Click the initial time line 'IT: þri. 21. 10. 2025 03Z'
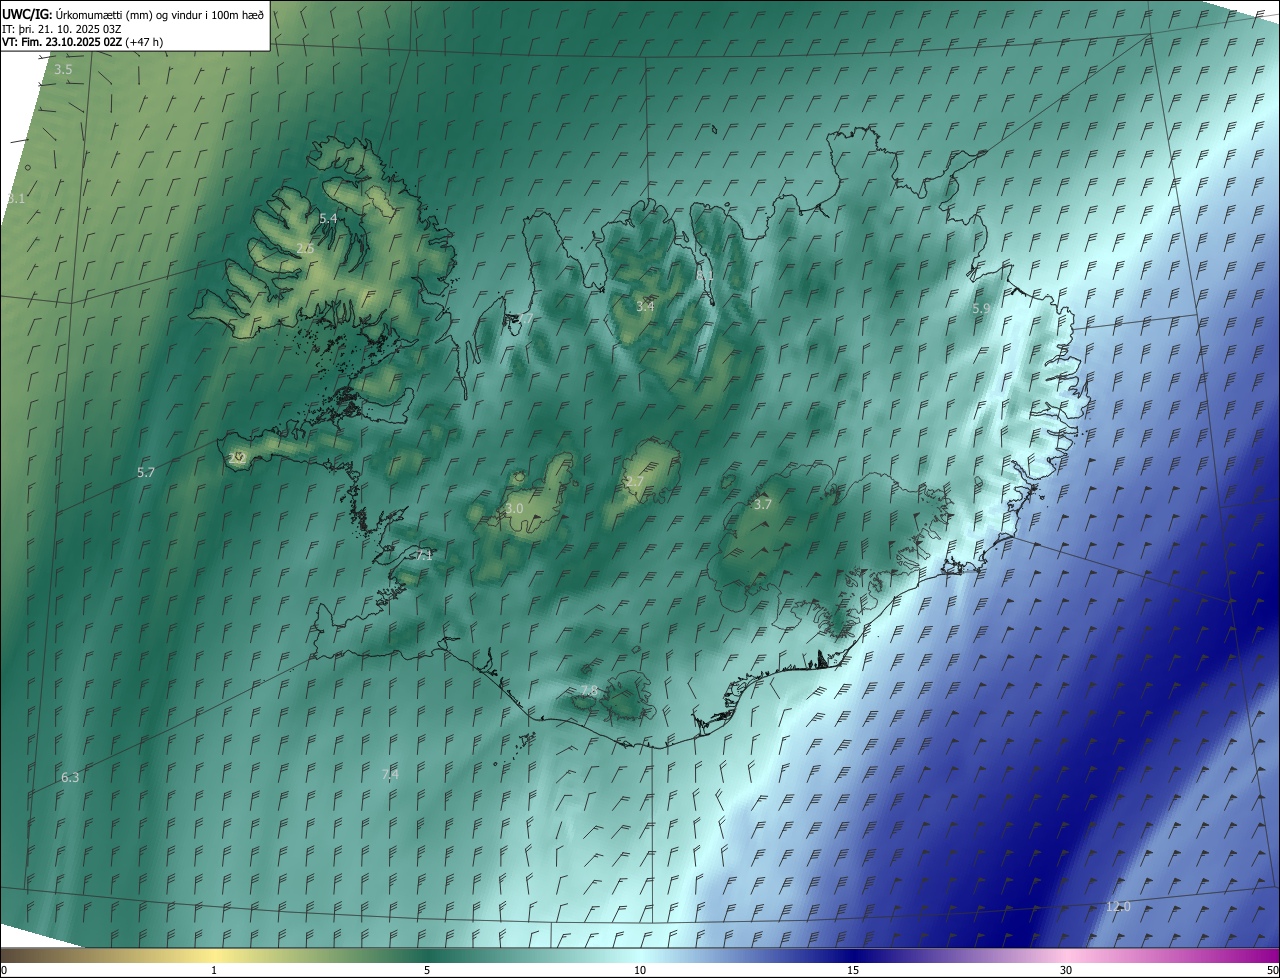This screenshot has width=1280, height=978. pos(62,28)
